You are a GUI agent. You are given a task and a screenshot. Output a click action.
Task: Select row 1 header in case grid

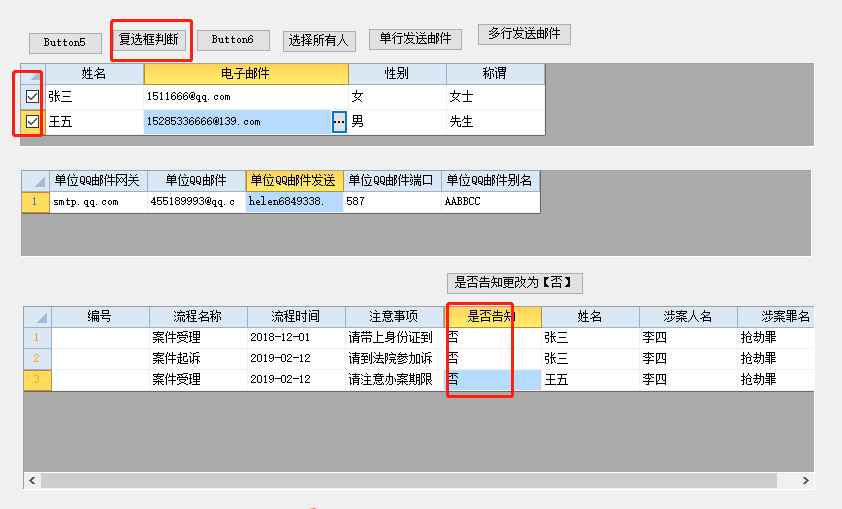click(38, 338)
